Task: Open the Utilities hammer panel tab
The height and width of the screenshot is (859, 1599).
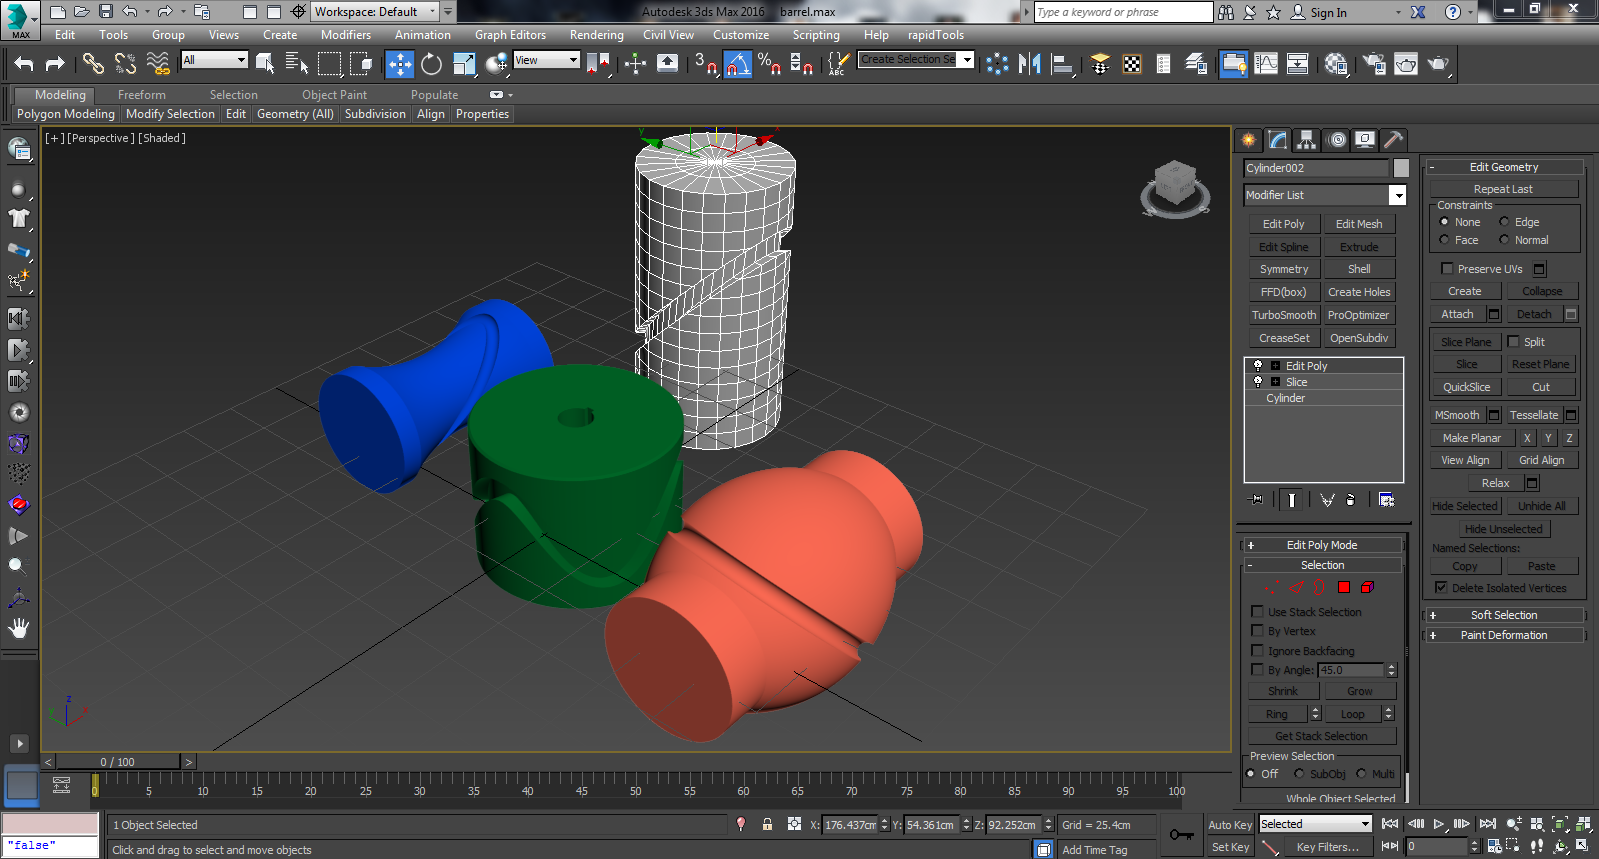Action: [1393, 140]
